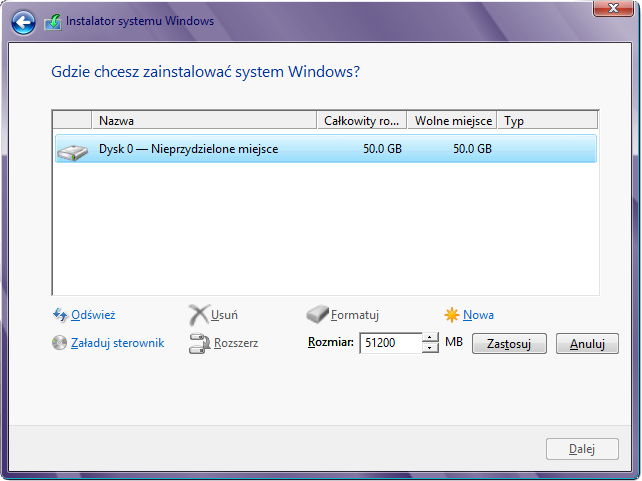Click the refresh arrows icon beside Odśwież
The height and width of the screenshot is (481, 642).
click(60, 315)
